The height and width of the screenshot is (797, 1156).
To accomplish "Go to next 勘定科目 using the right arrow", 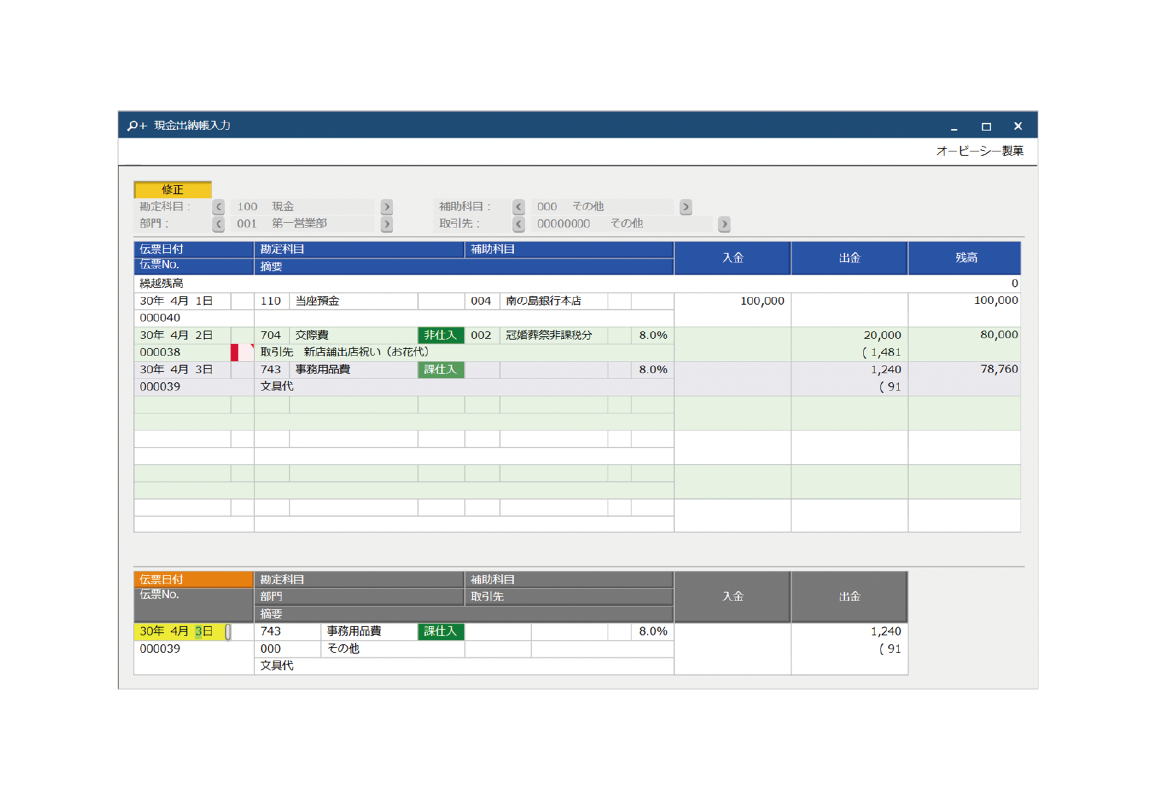I will tap(387, 207).
